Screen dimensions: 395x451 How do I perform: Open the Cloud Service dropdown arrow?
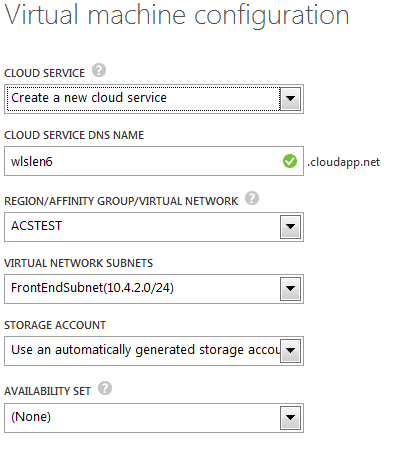(290, 99)
